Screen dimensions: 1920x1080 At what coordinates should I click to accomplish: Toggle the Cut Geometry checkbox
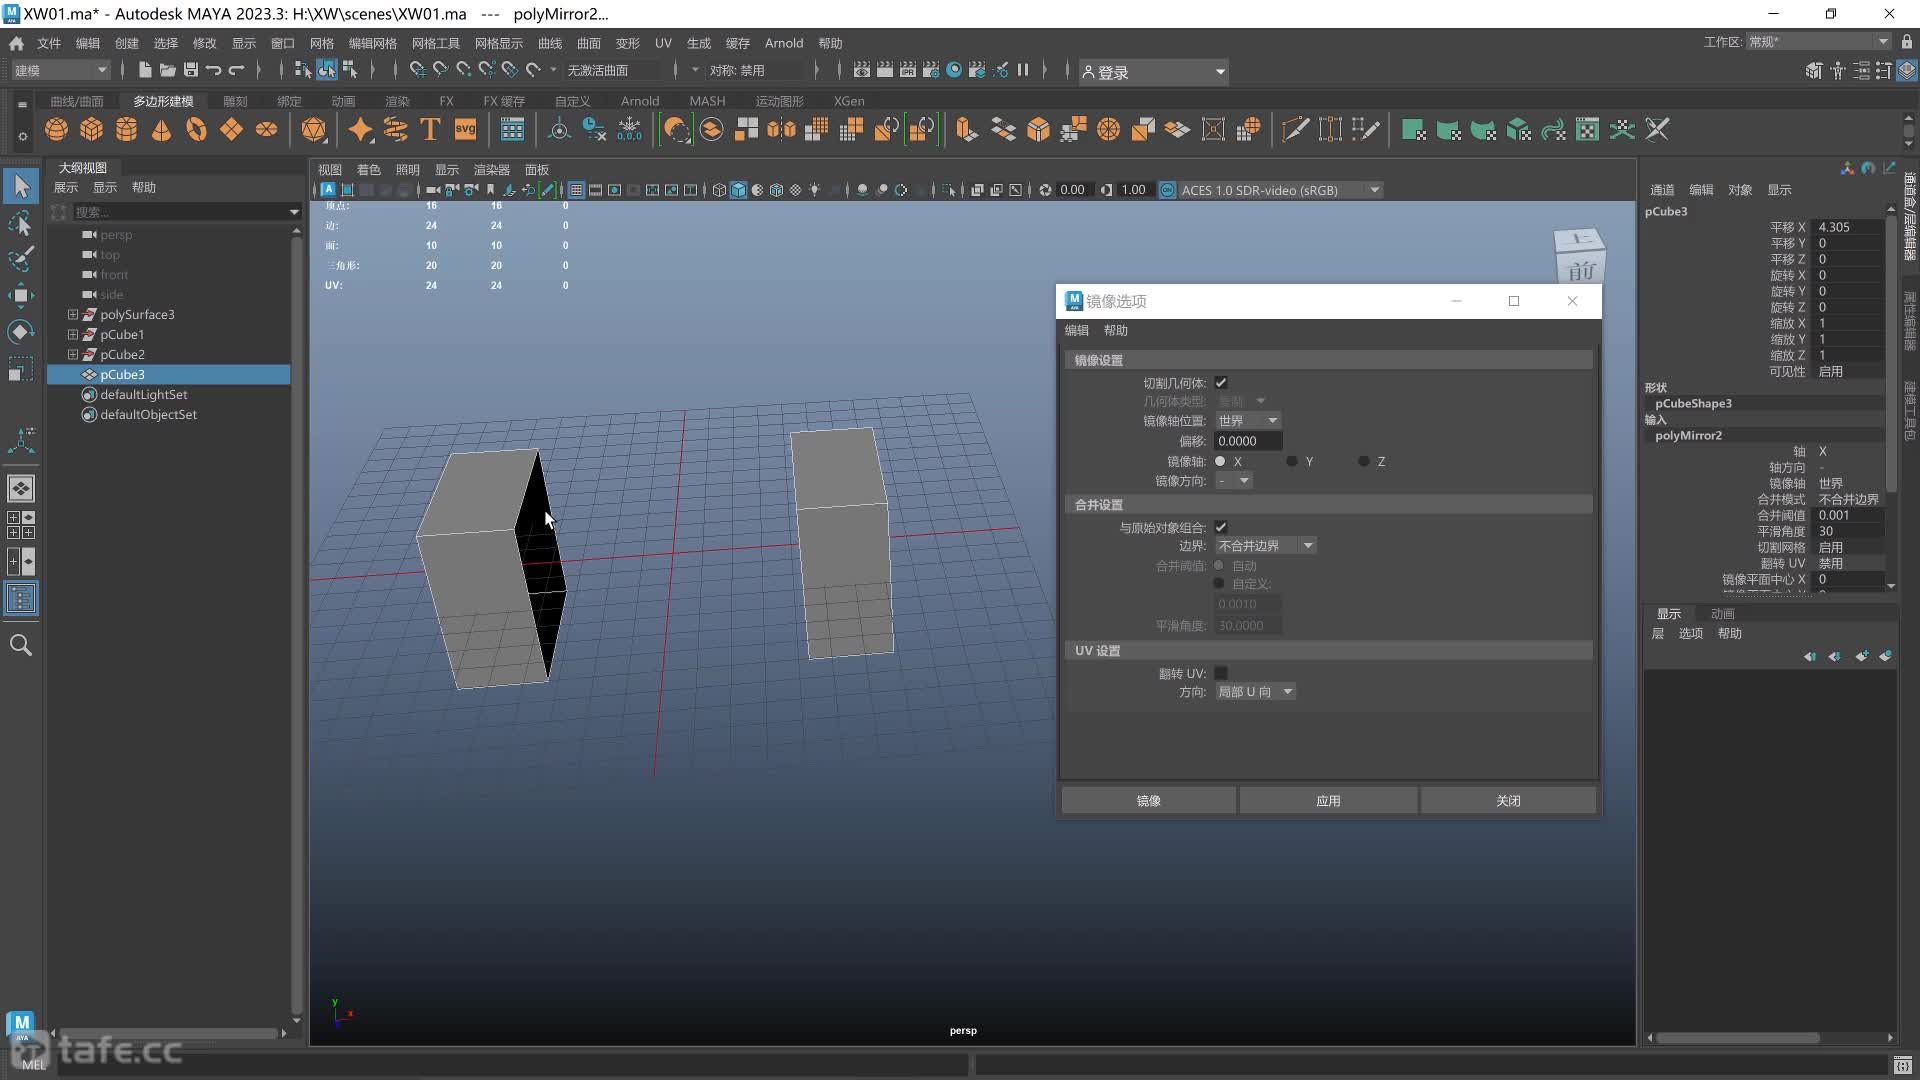(1221, 383)
